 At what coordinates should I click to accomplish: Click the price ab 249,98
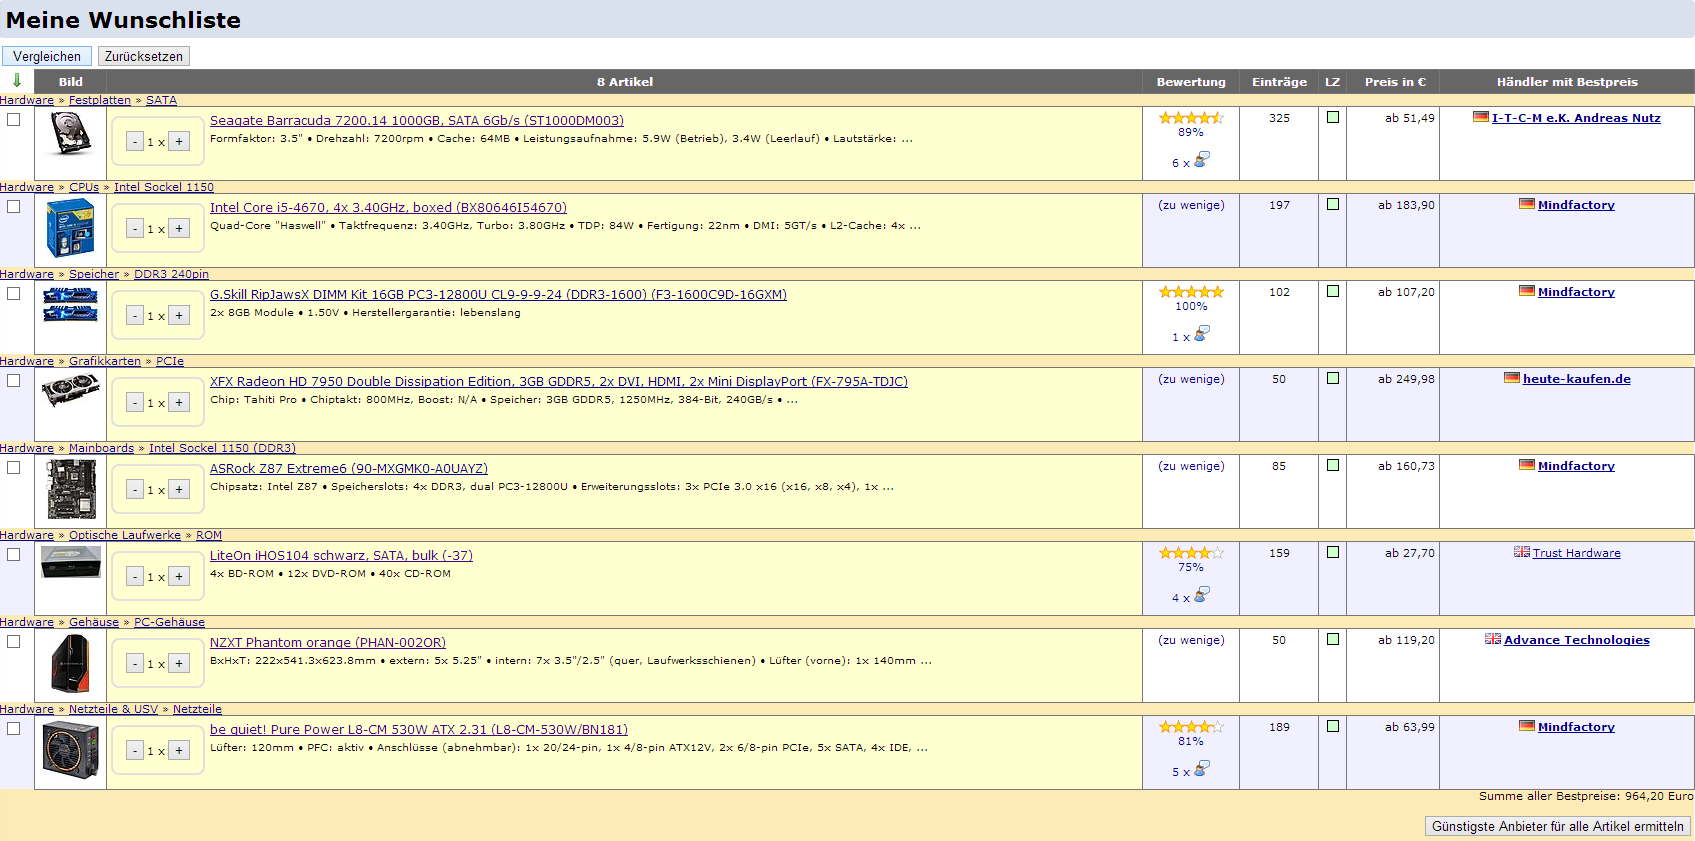tap(1406, 379)
